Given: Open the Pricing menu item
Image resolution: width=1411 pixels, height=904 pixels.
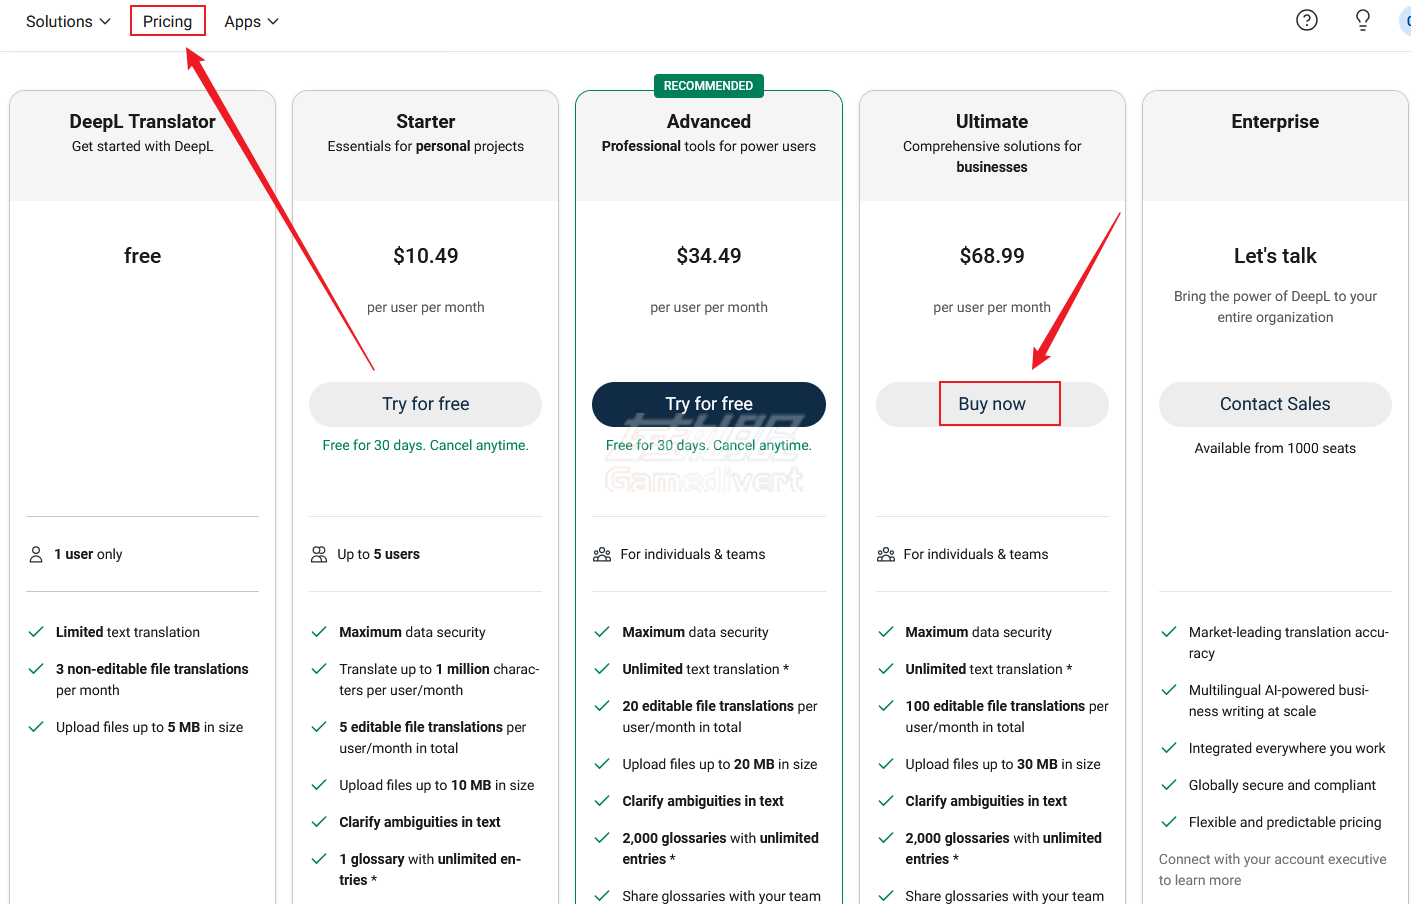Looking at the screenshot, I should [x=167, y=21].
